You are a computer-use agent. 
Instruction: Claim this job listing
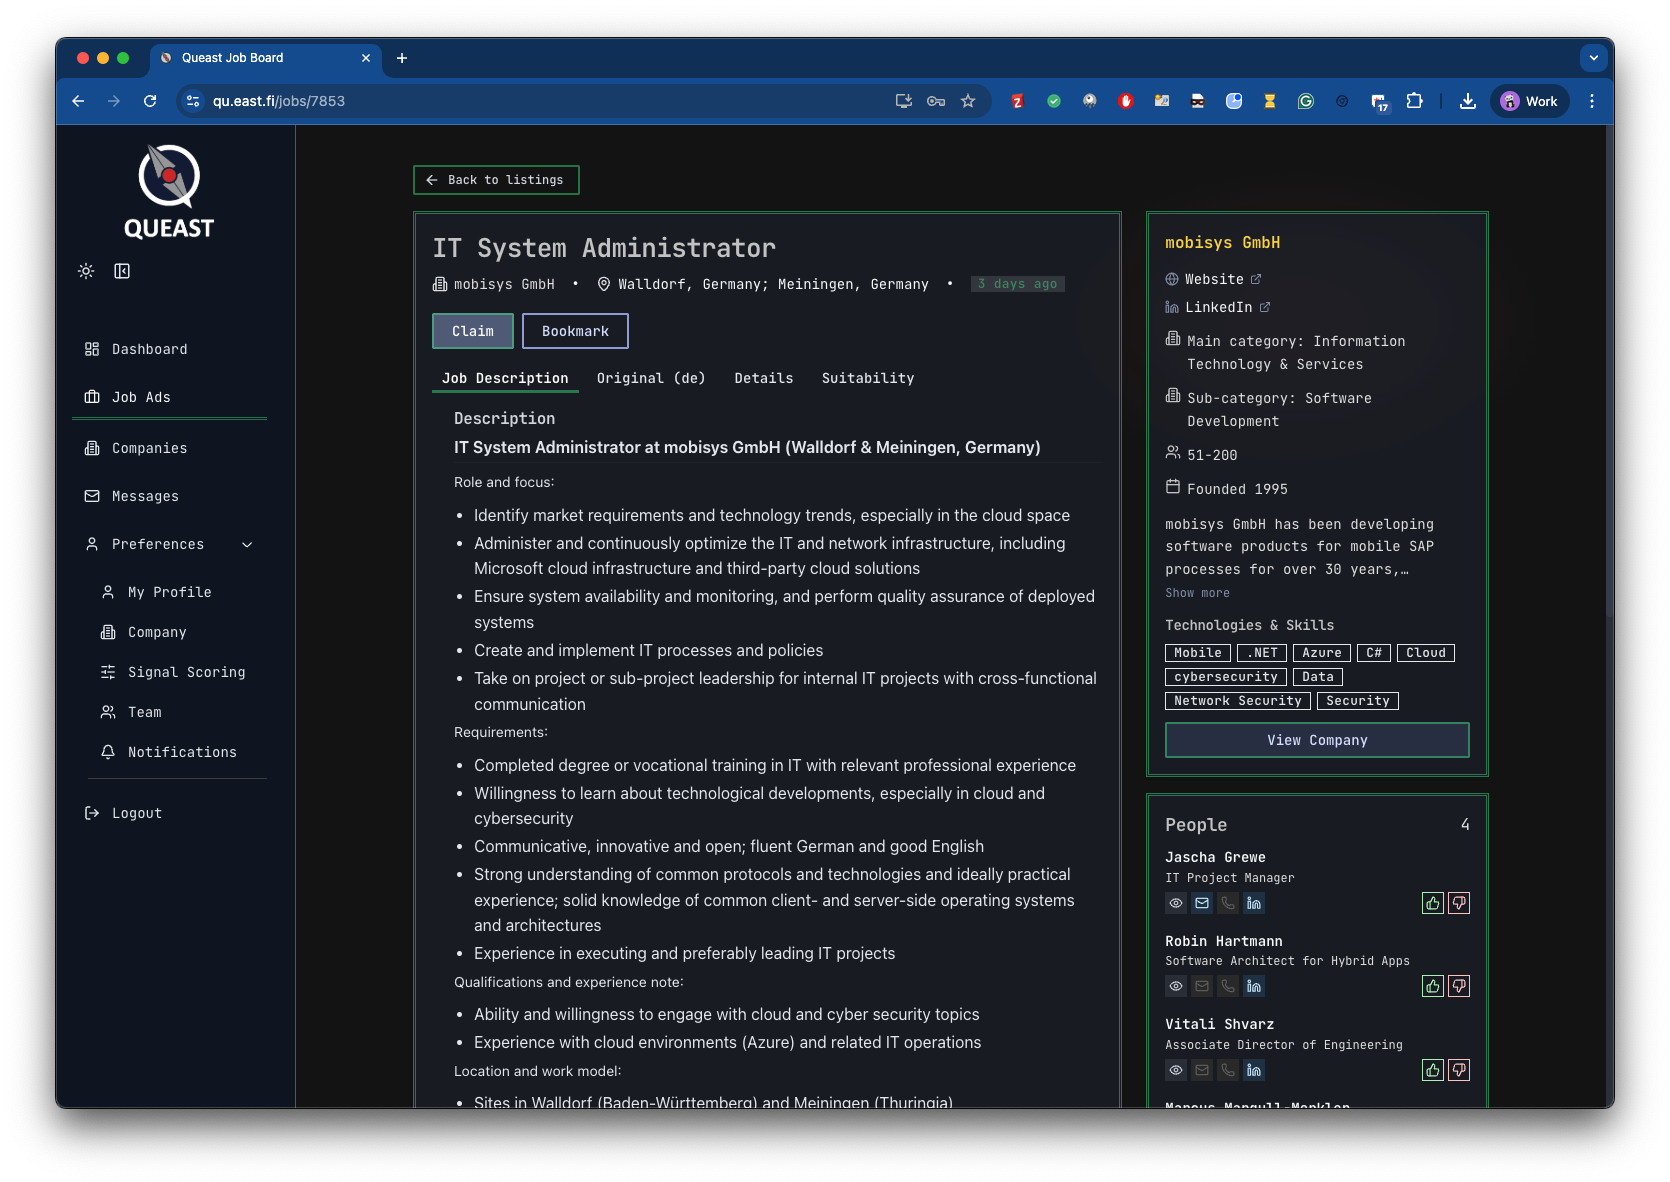(x=472, y=331)
